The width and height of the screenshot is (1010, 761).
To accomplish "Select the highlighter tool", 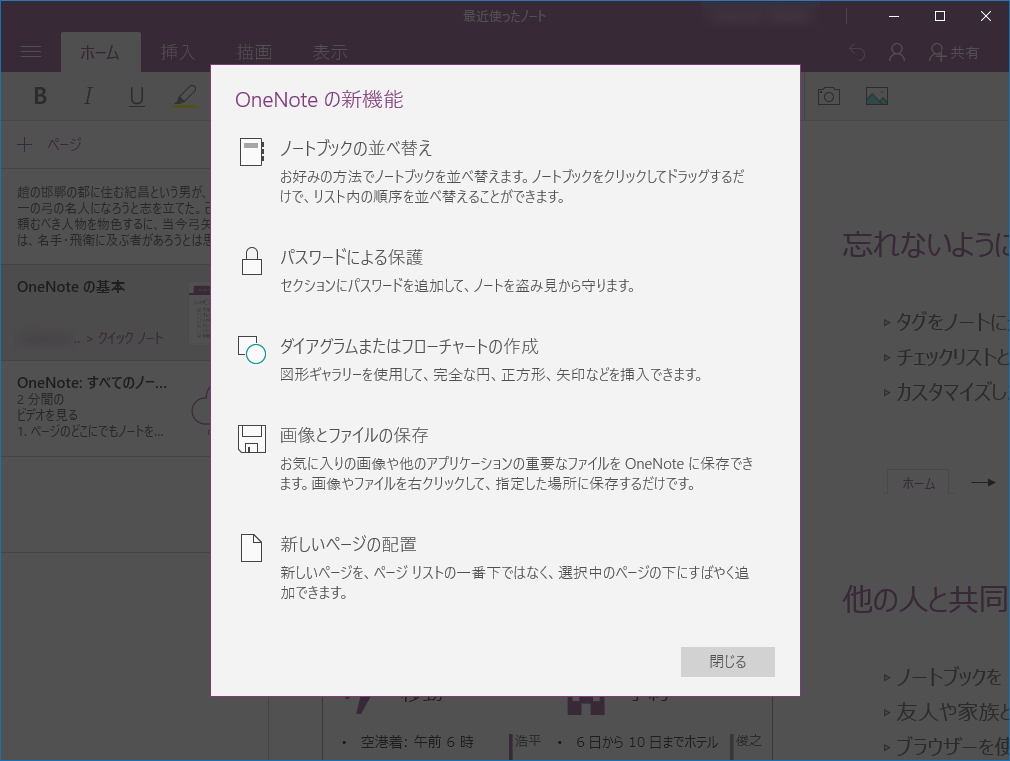I will (x=185, y=95).
